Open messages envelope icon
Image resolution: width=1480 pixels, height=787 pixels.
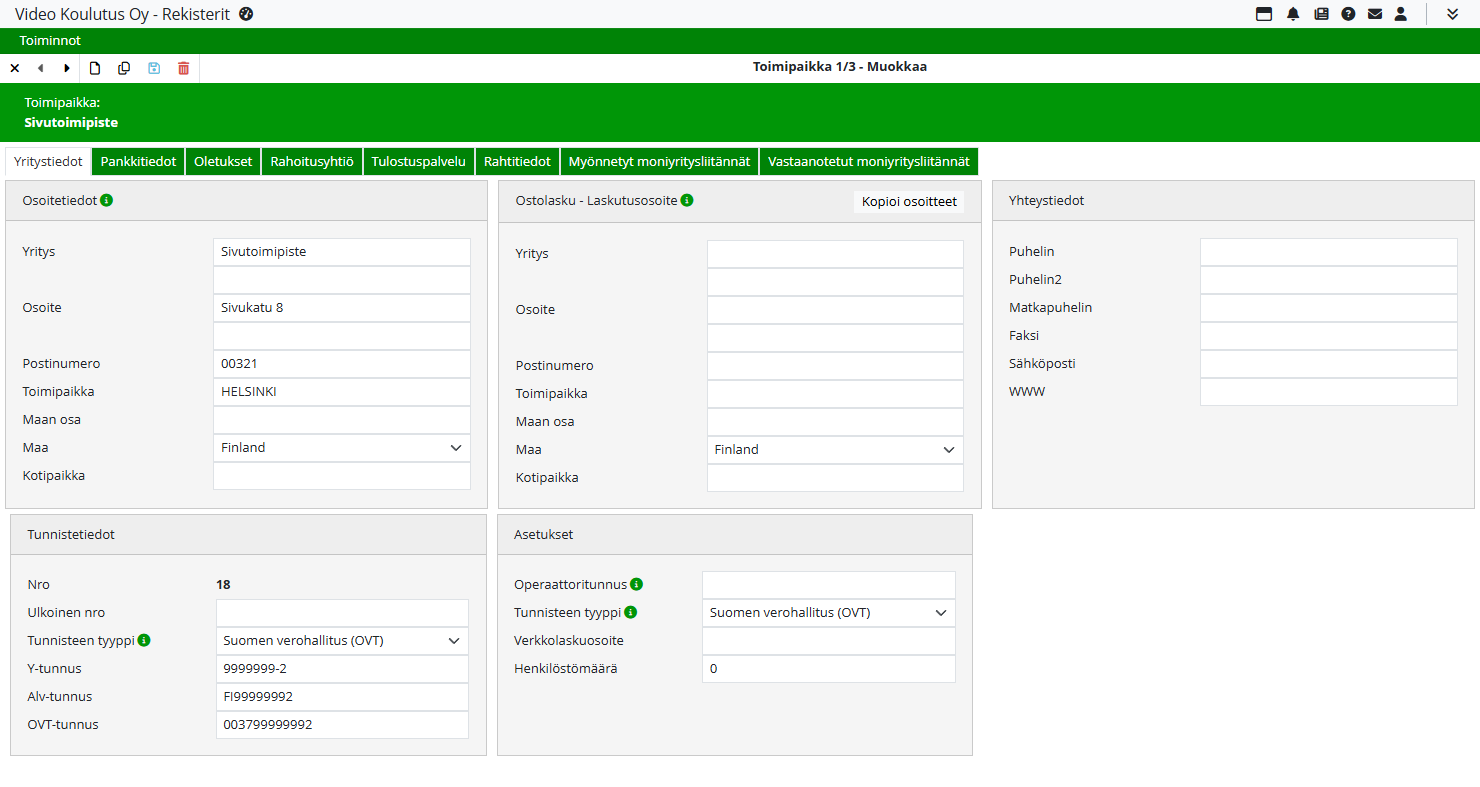(x=1375, y=14)
